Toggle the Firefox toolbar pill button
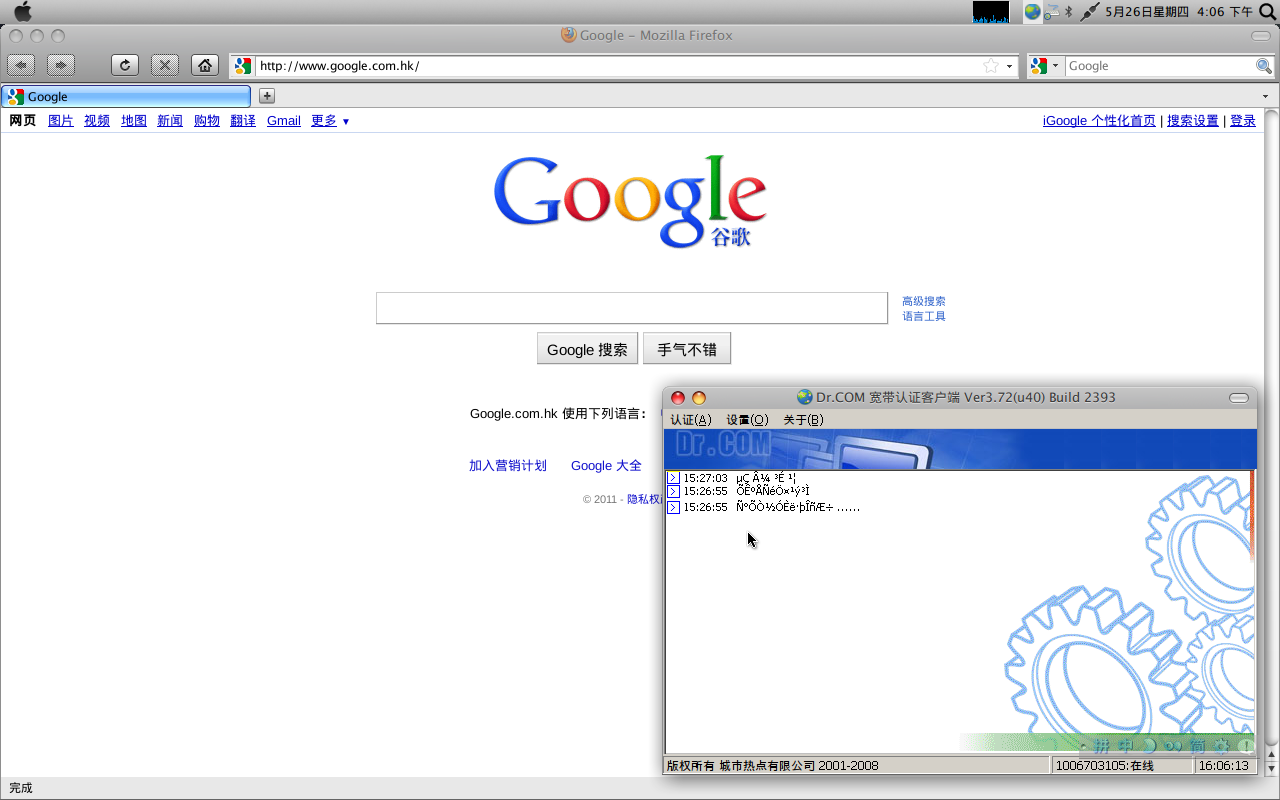The width and height of the screenshot is (1280, 800). click(x=1261, y=36)
